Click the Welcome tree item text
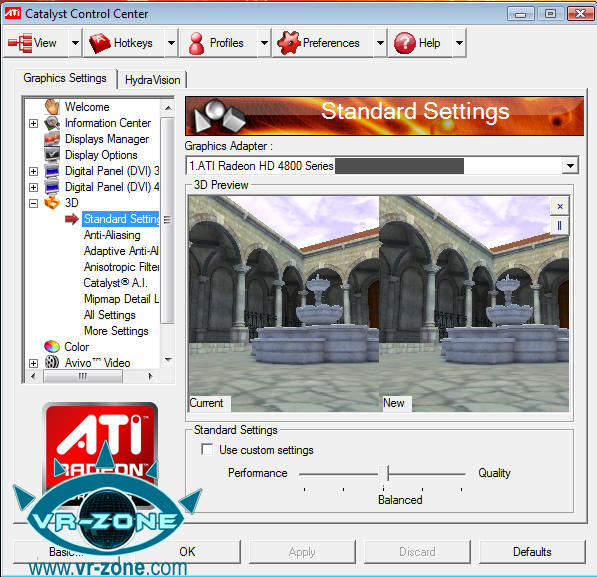 tap(87, 107)
